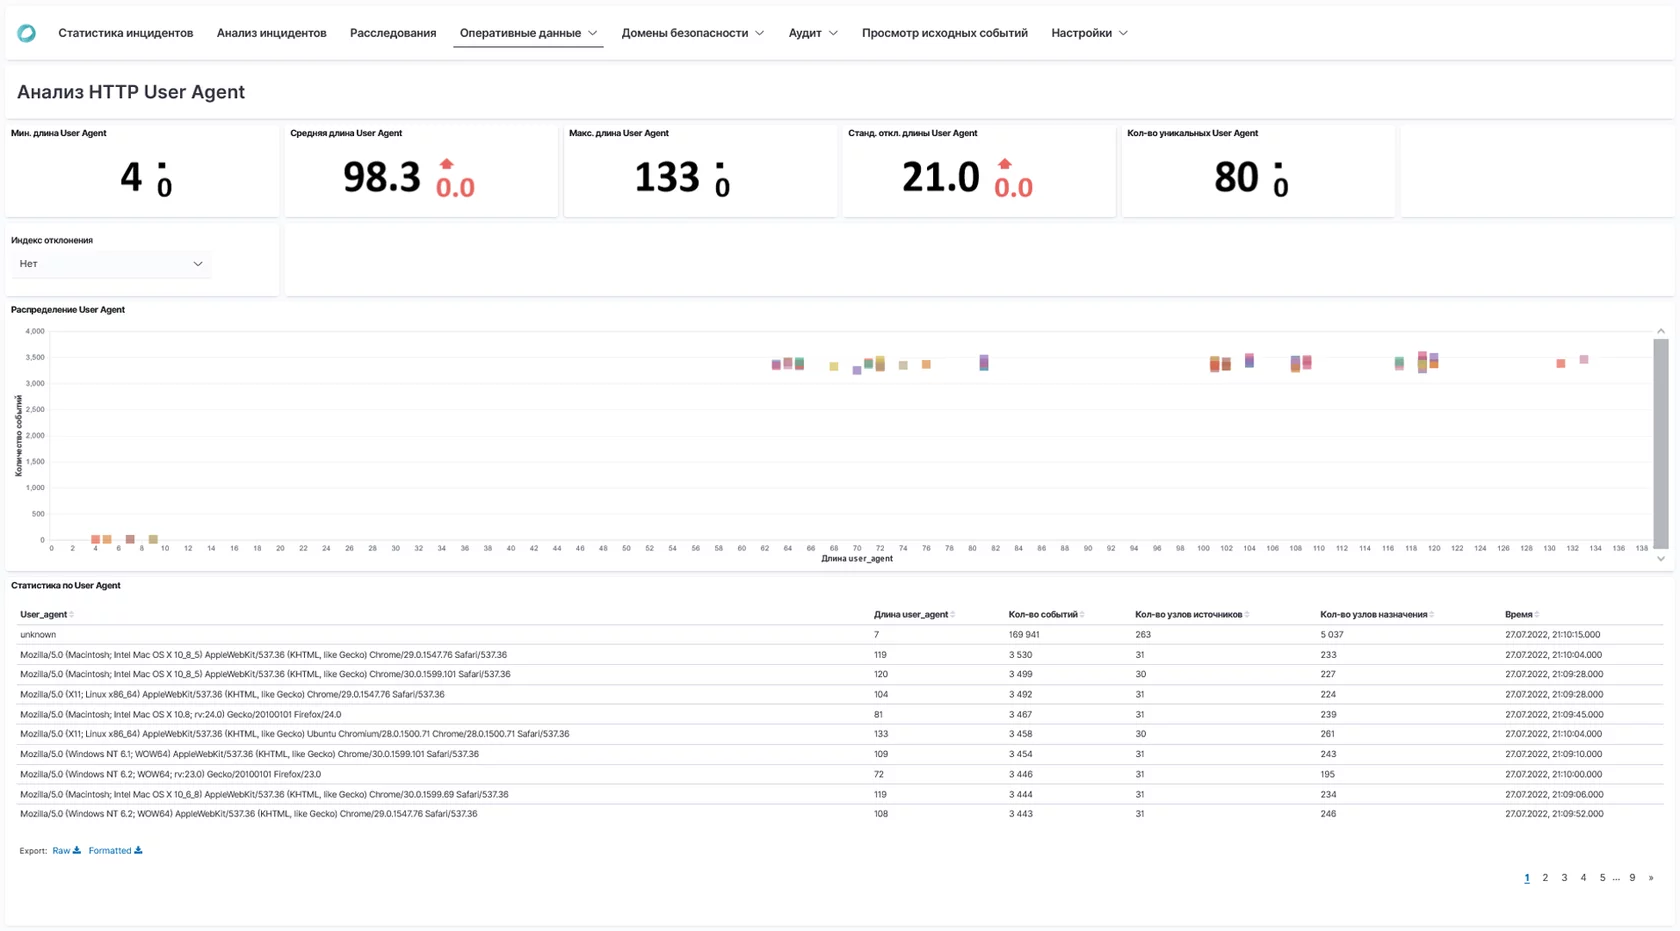Click the product logo icon top left
The height and width of the screenshot is (931, 1680).
26,33
